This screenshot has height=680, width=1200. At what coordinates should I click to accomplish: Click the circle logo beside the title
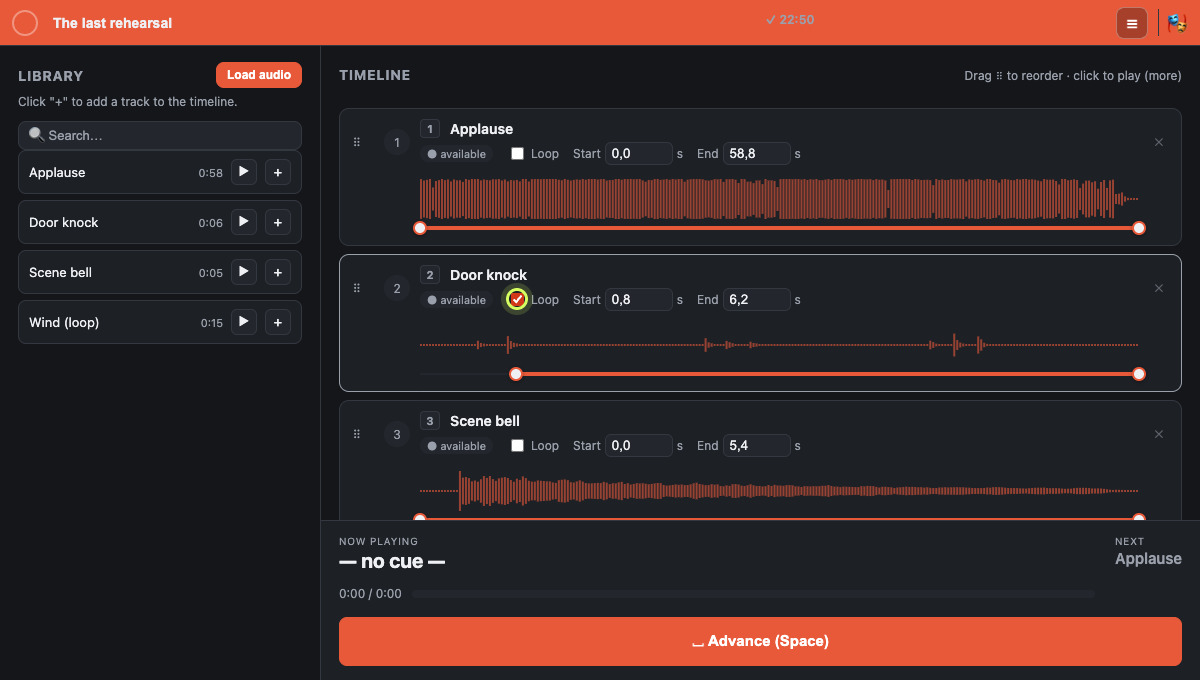(25, 23)
